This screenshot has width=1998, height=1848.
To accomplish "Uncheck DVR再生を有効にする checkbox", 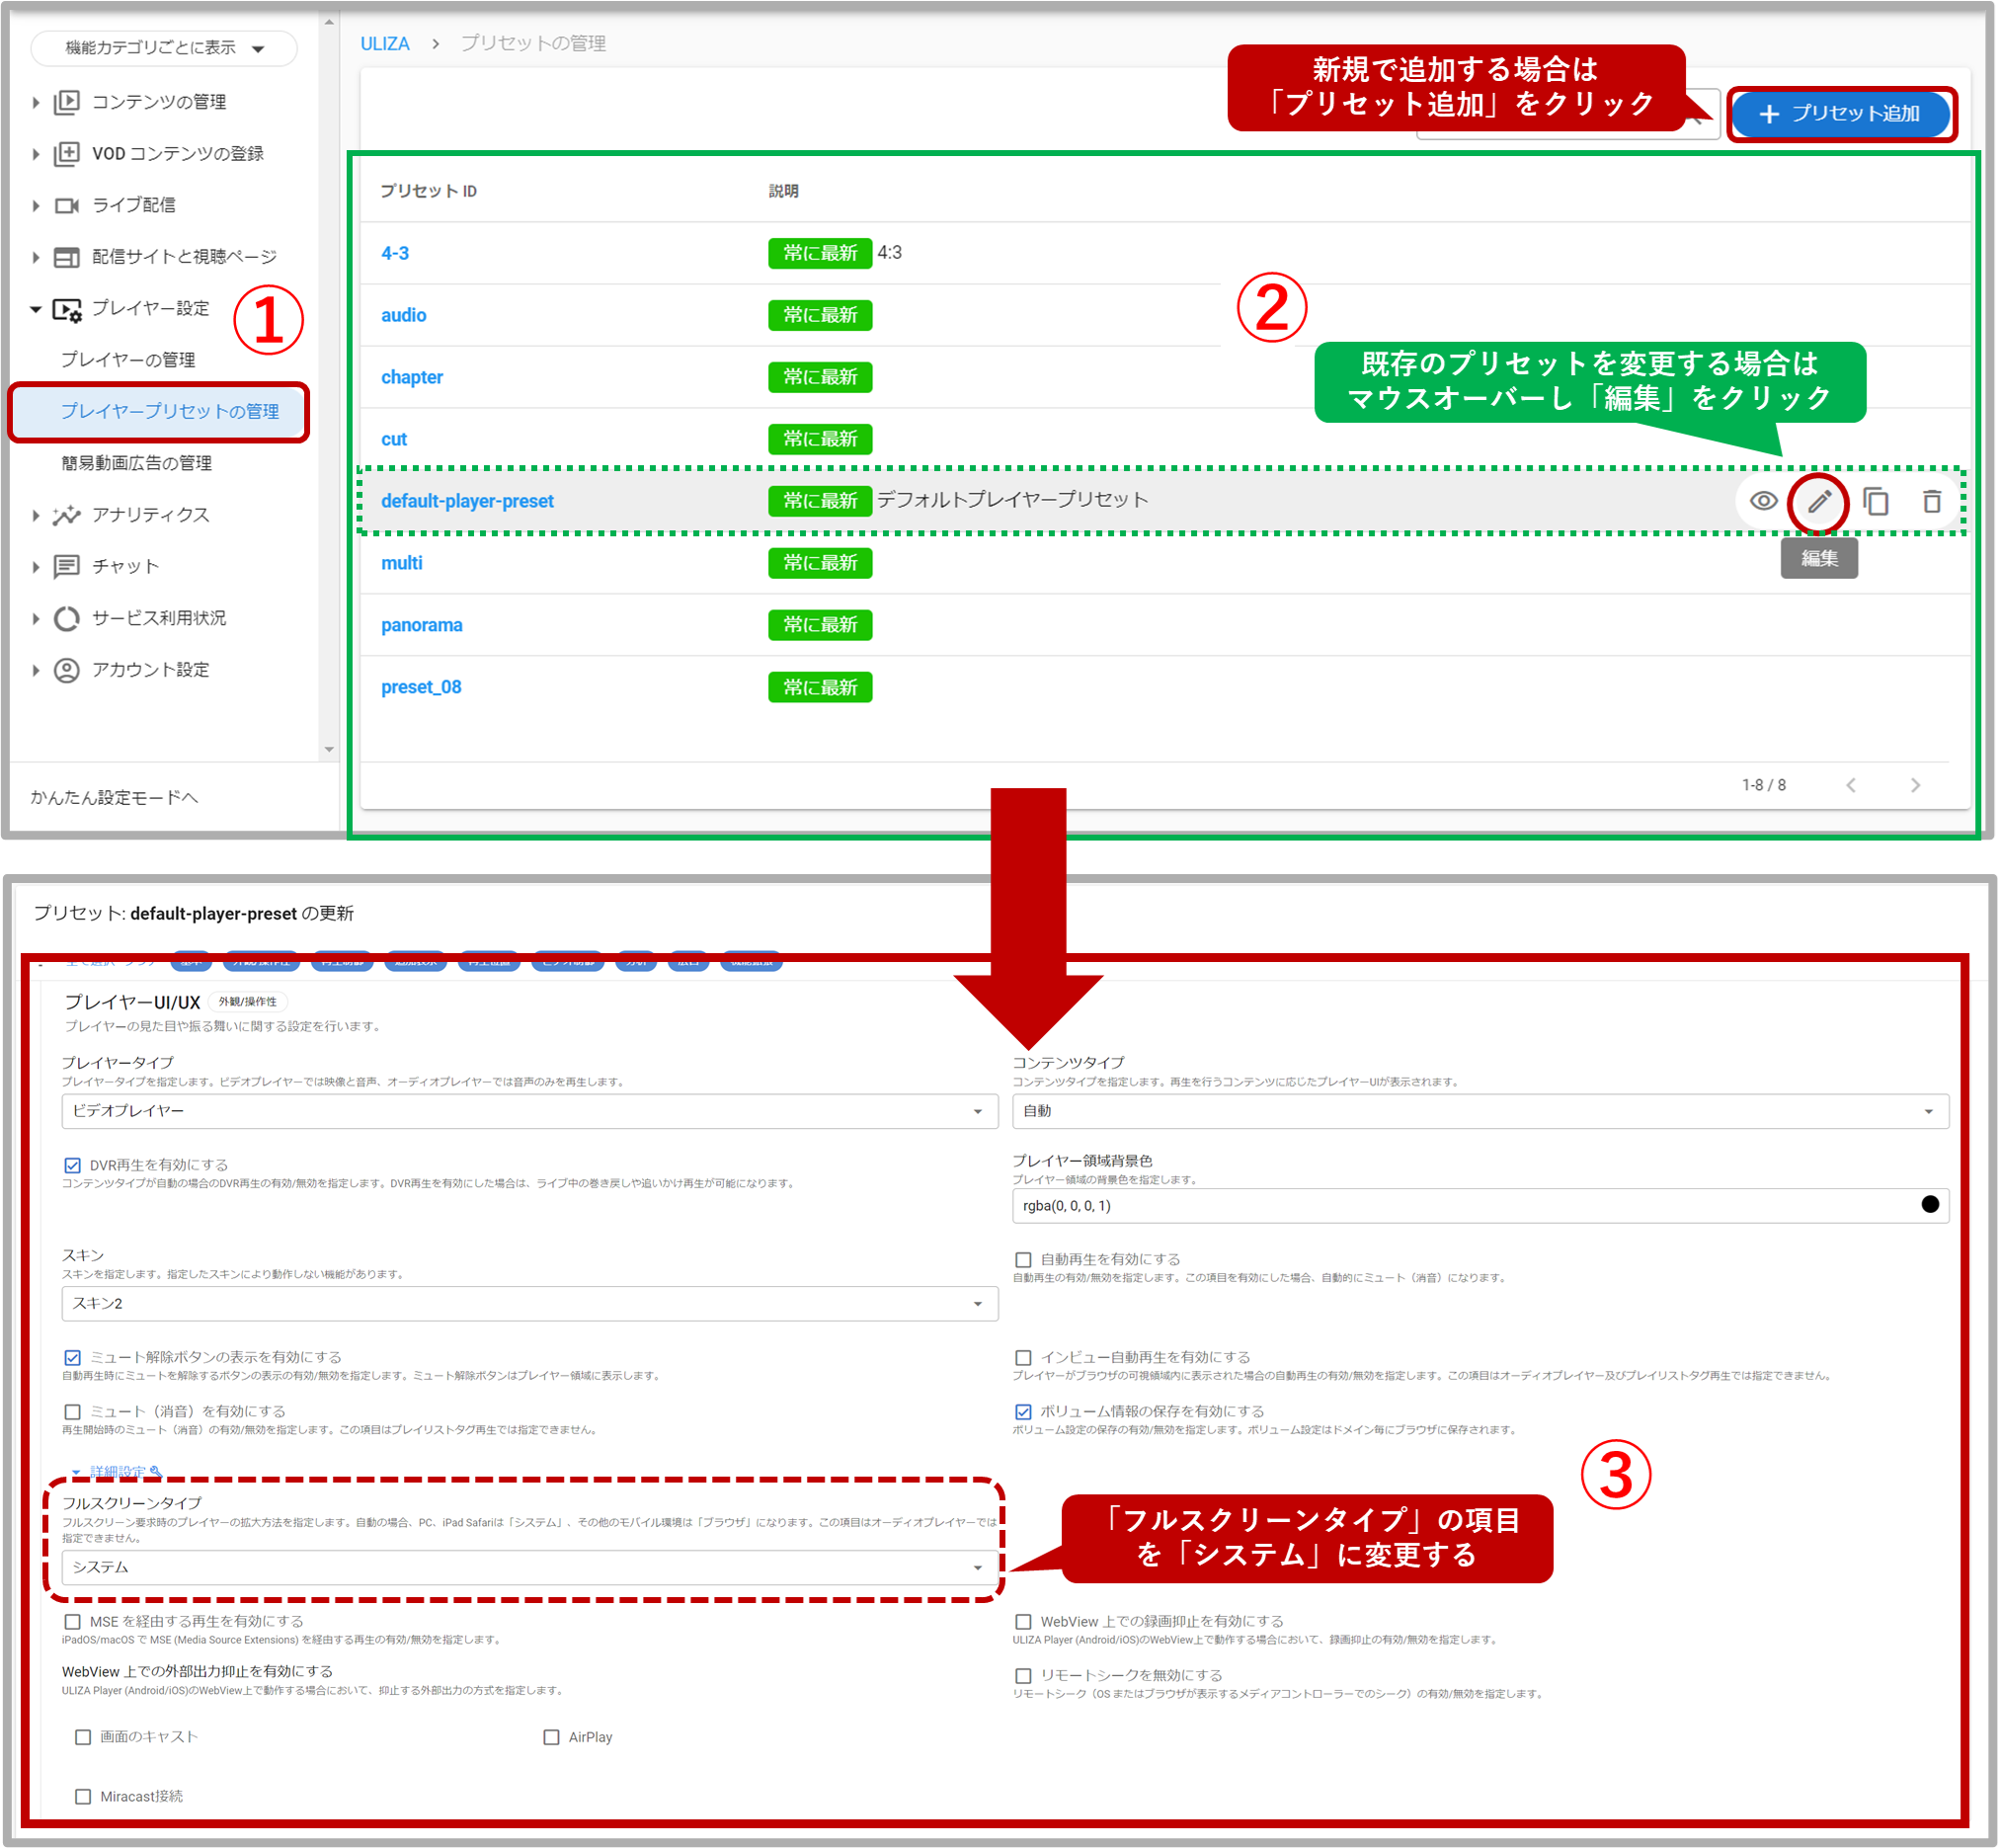I will [x=72, y=1165].
